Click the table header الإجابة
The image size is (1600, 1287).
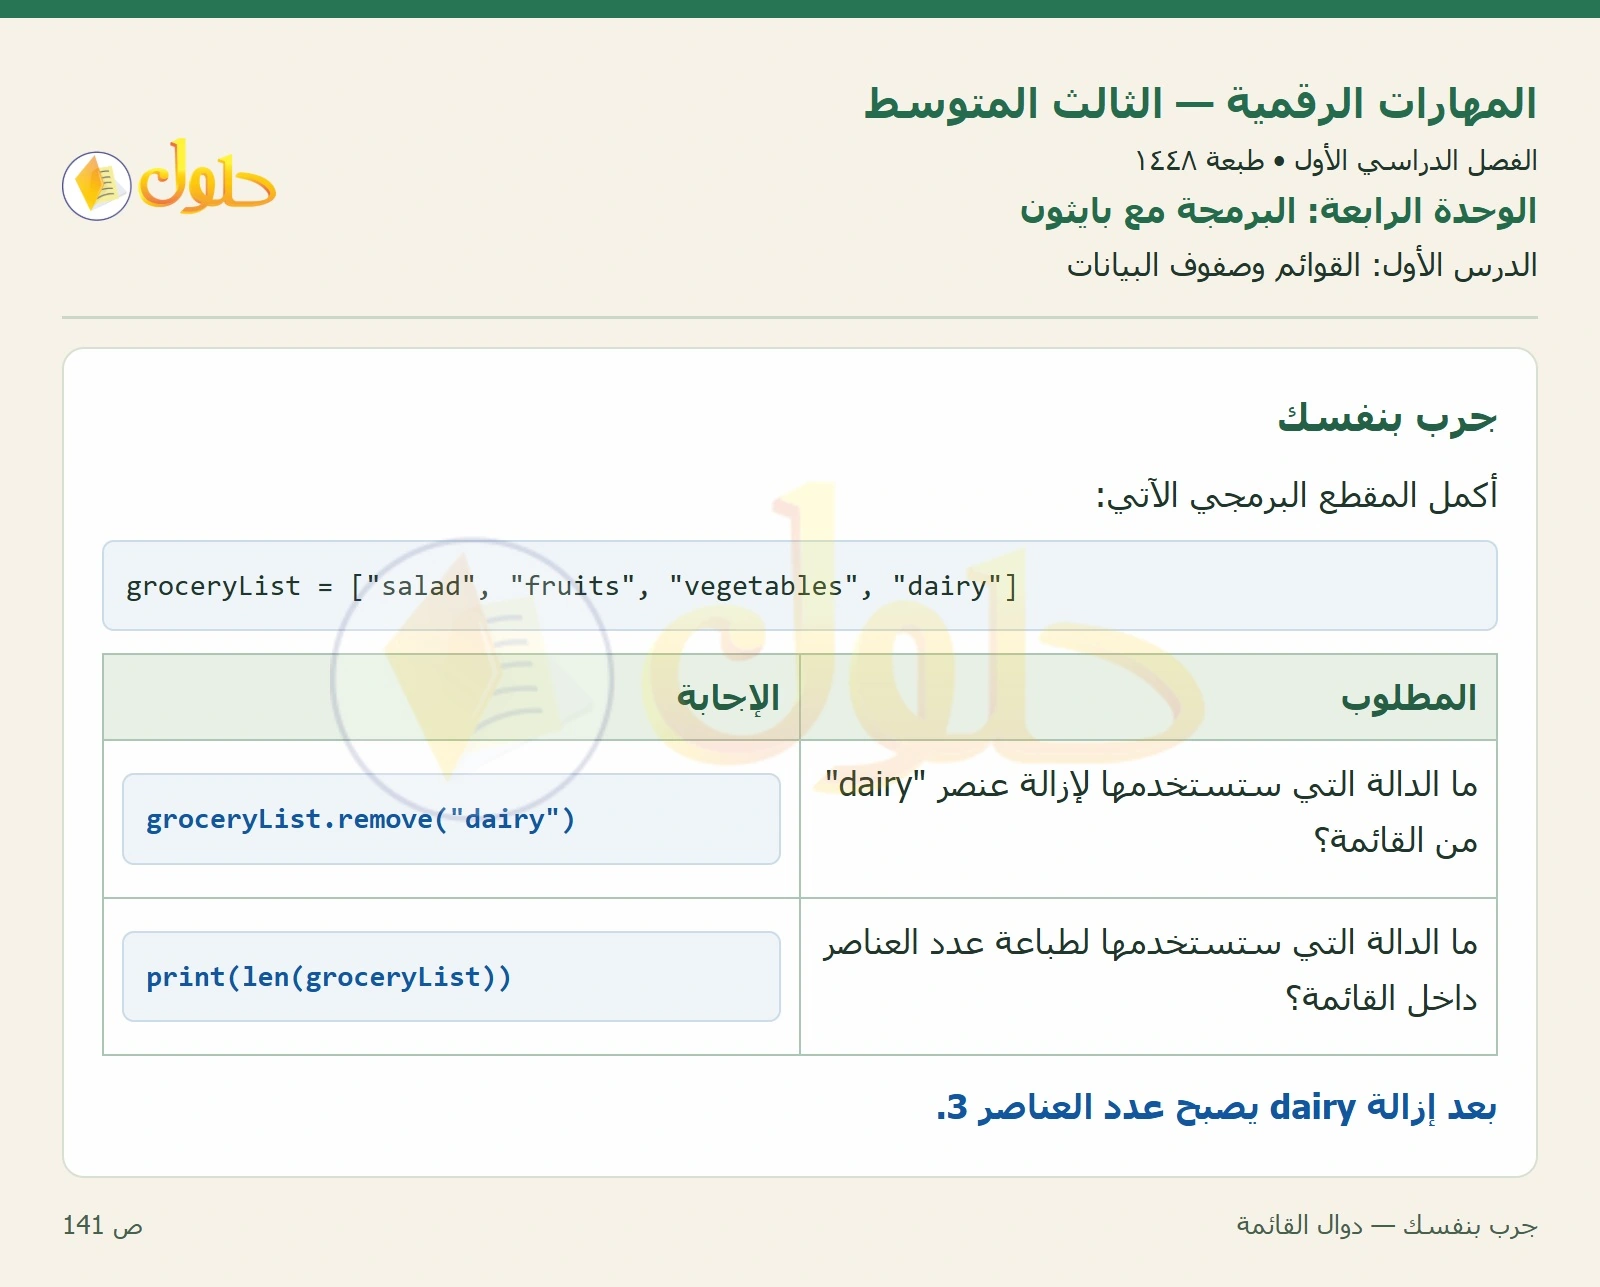[x=728, y=698]
